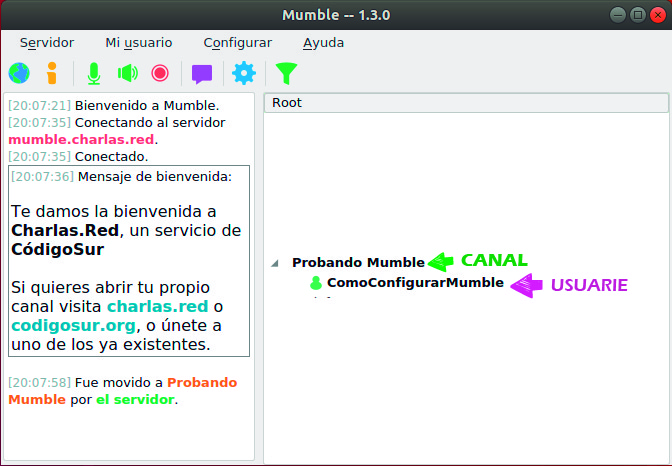This screenshot has height=466, width=672.
Task: Open the Configurar menu
Action: tap(238, 43)
